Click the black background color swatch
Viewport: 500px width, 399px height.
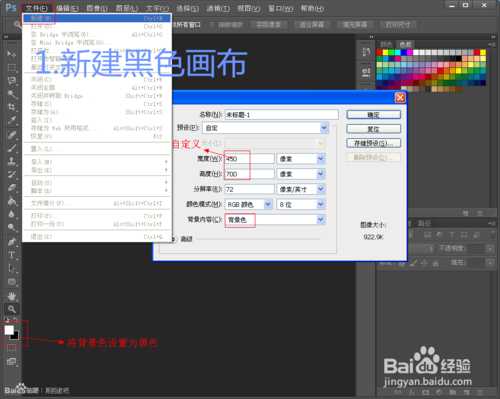pyautogui.click(x=15, y=336)
